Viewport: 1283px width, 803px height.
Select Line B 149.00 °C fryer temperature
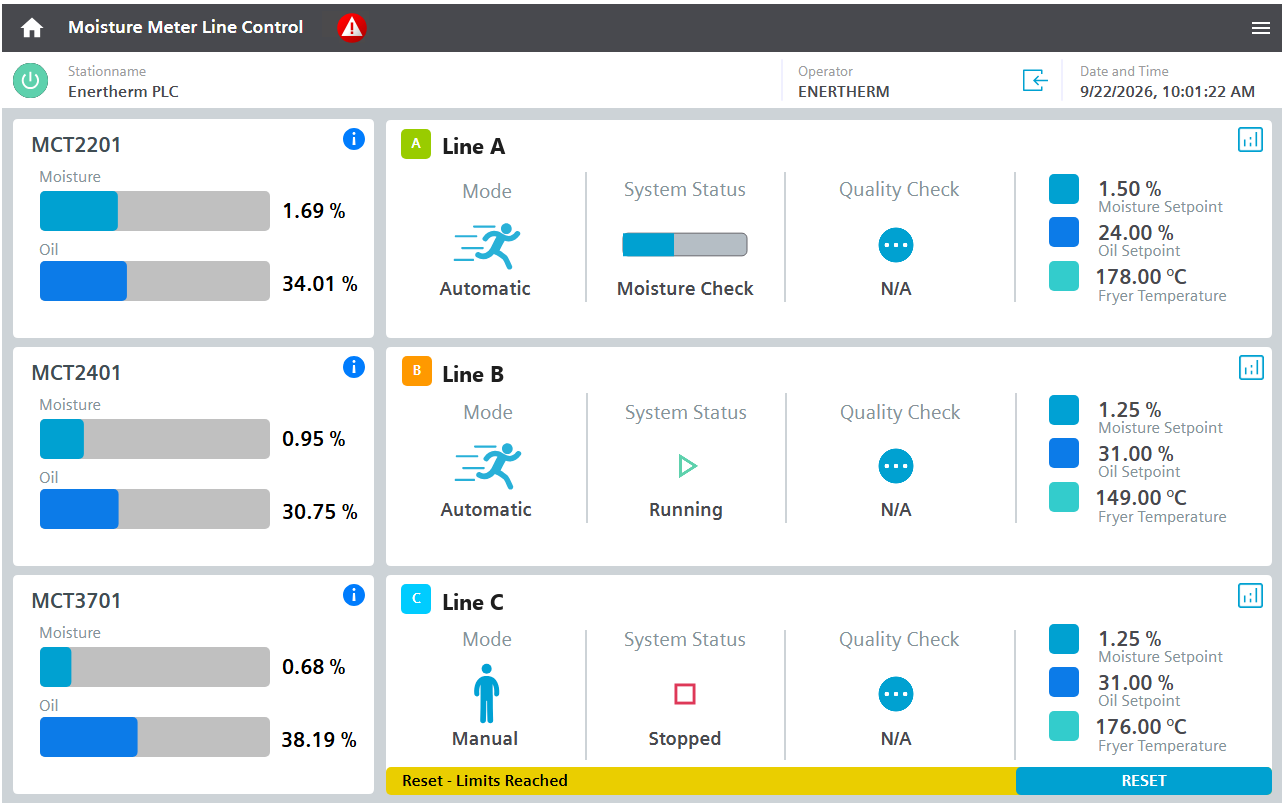1141,497
